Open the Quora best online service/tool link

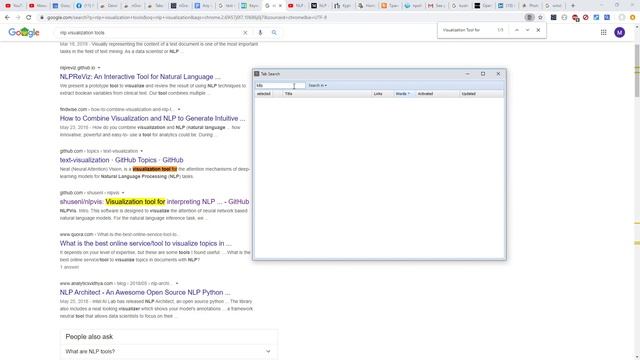(145, 243)
